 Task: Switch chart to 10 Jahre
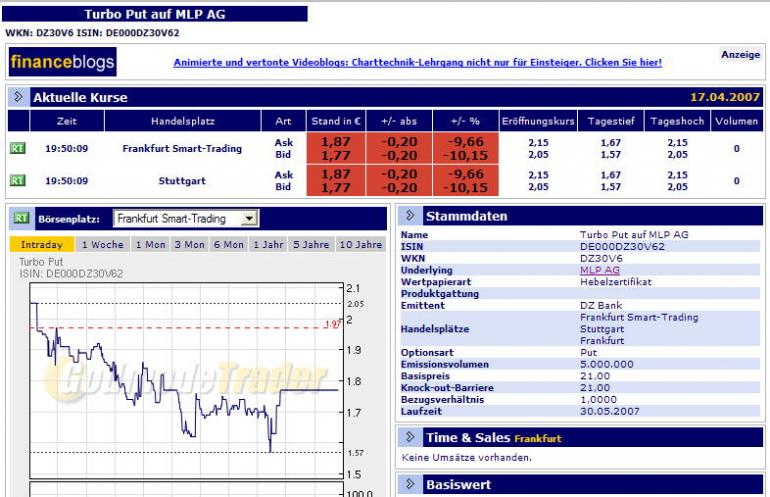[x=360, y=245]
